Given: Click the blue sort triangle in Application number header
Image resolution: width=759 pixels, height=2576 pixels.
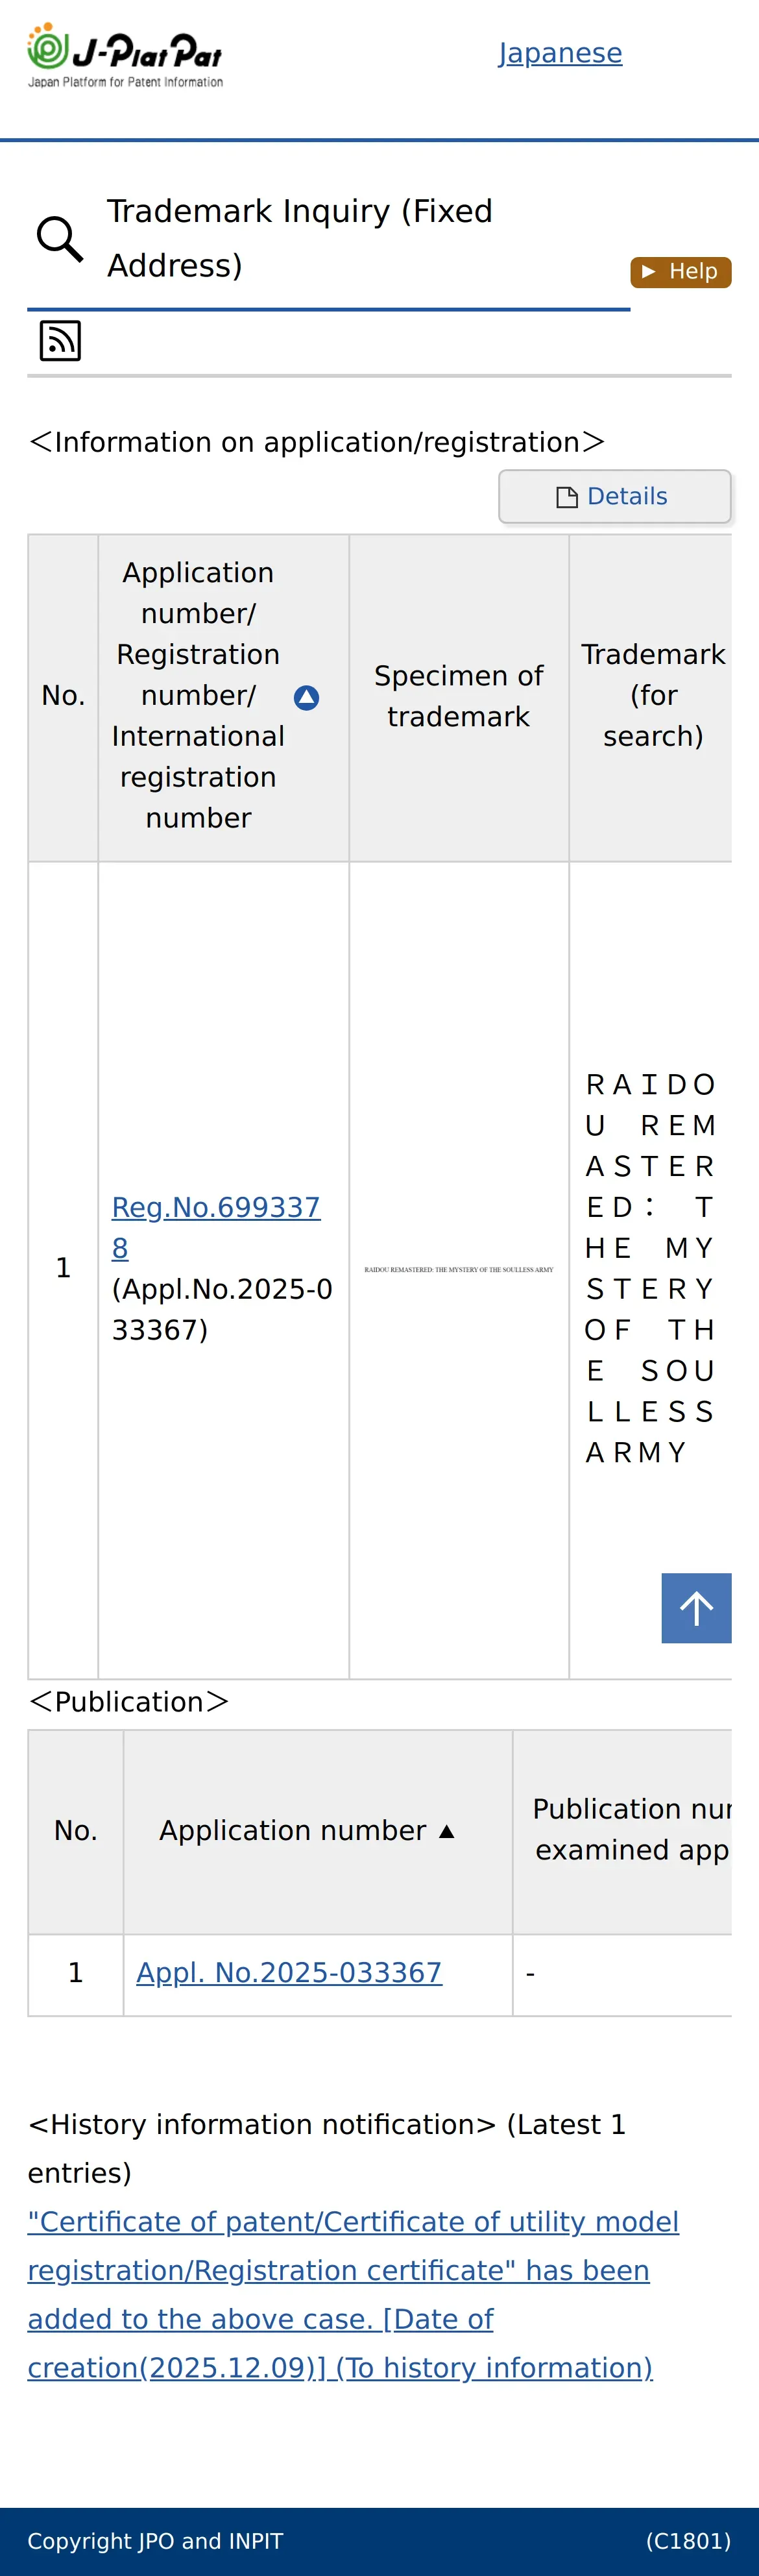Looking at the screenshot, I should pos(307,698).
